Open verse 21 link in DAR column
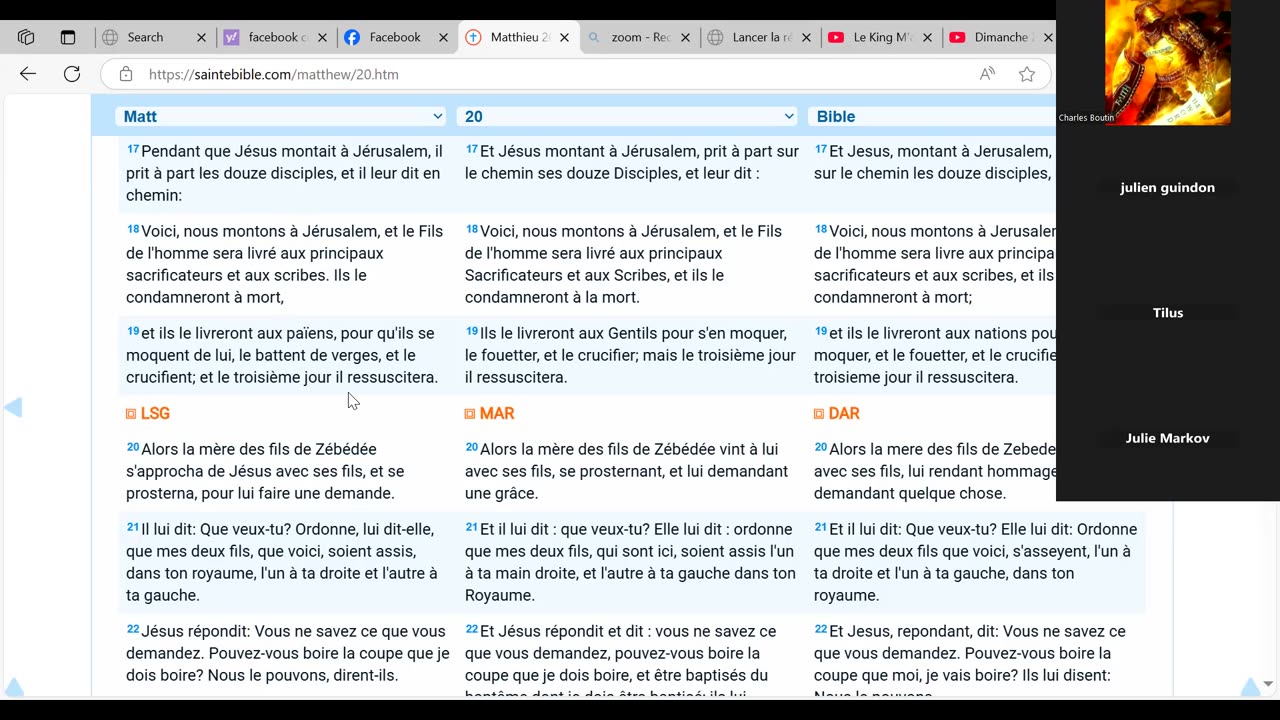1280x720 pixels. point(821,527)
